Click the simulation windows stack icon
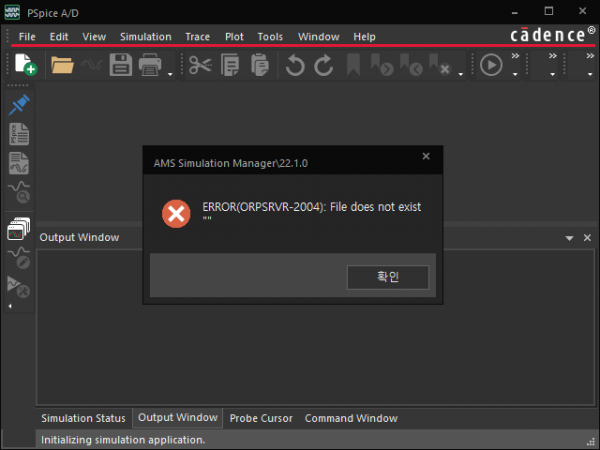 click(x=19, y=229)
